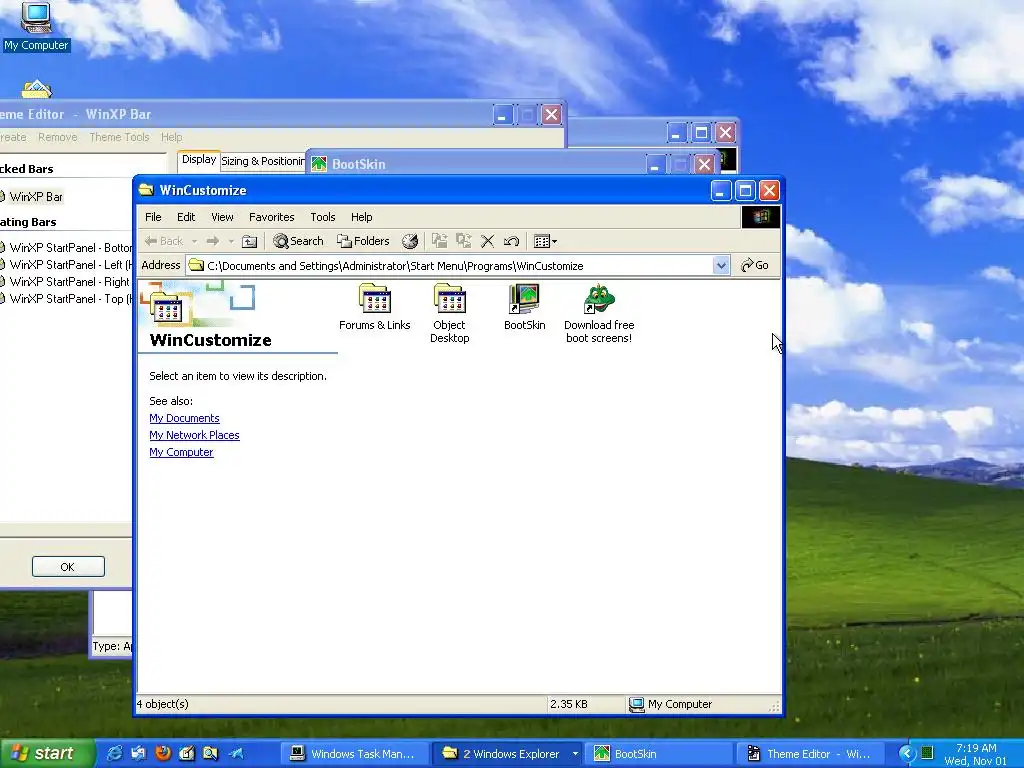Open the Views dropdown in Explorer toolbar

coord(545,242)
